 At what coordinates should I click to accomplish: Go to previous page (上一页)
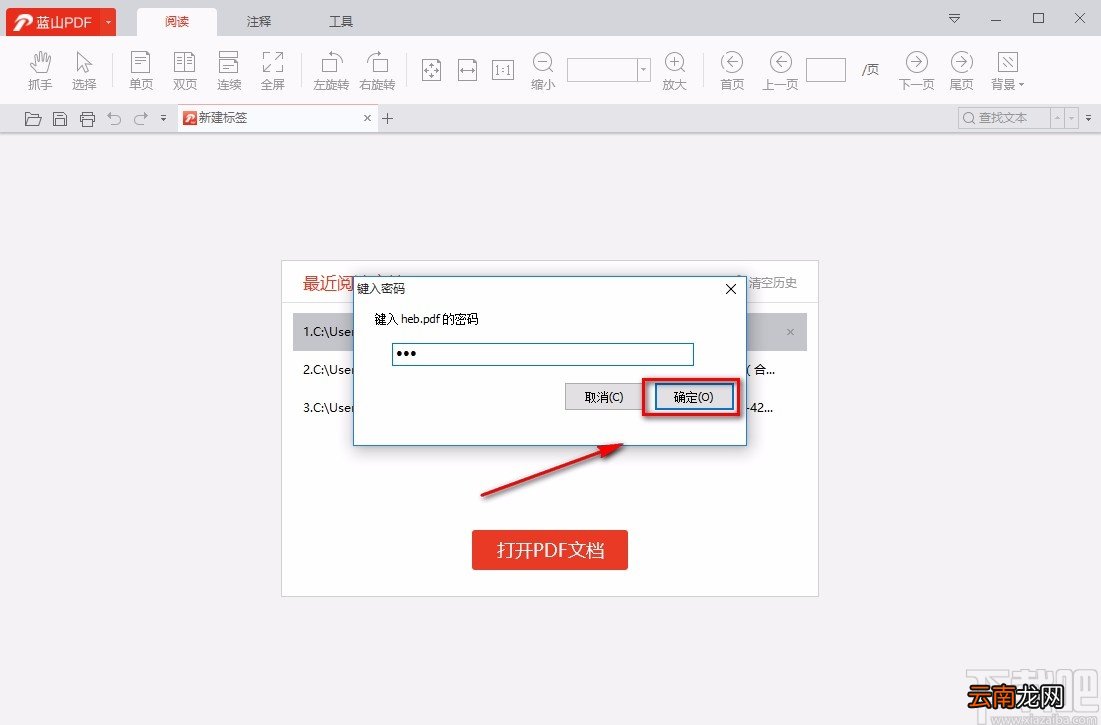(x=780, y=70)
